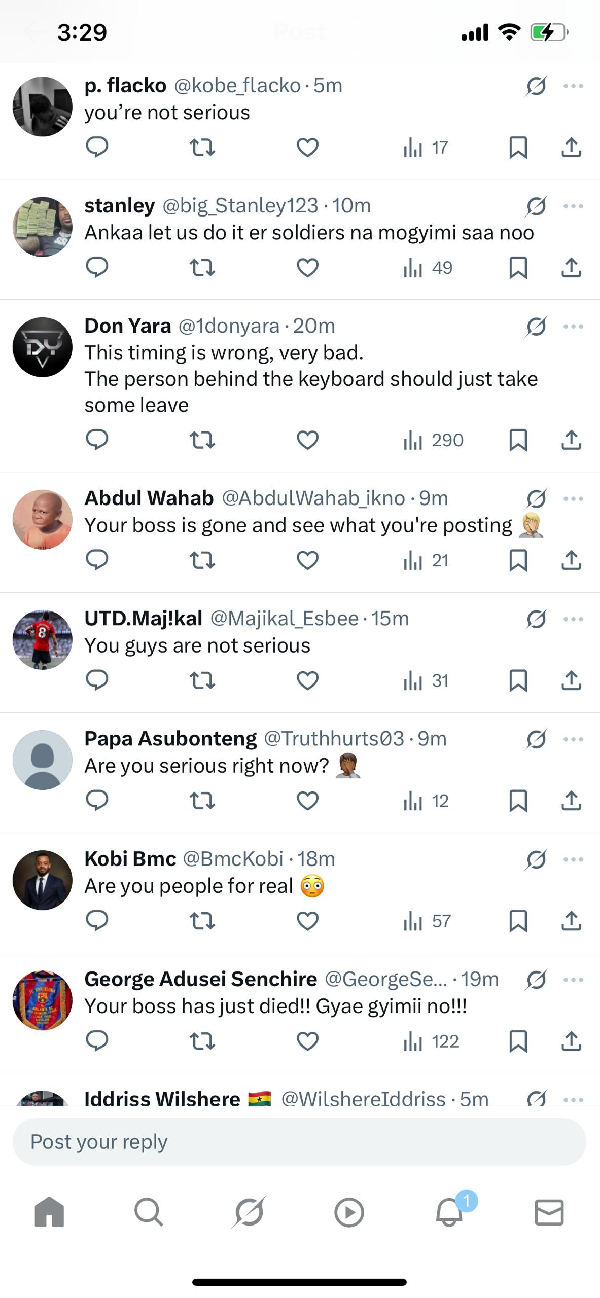Share Don Yara's post

tap(571, 440)
